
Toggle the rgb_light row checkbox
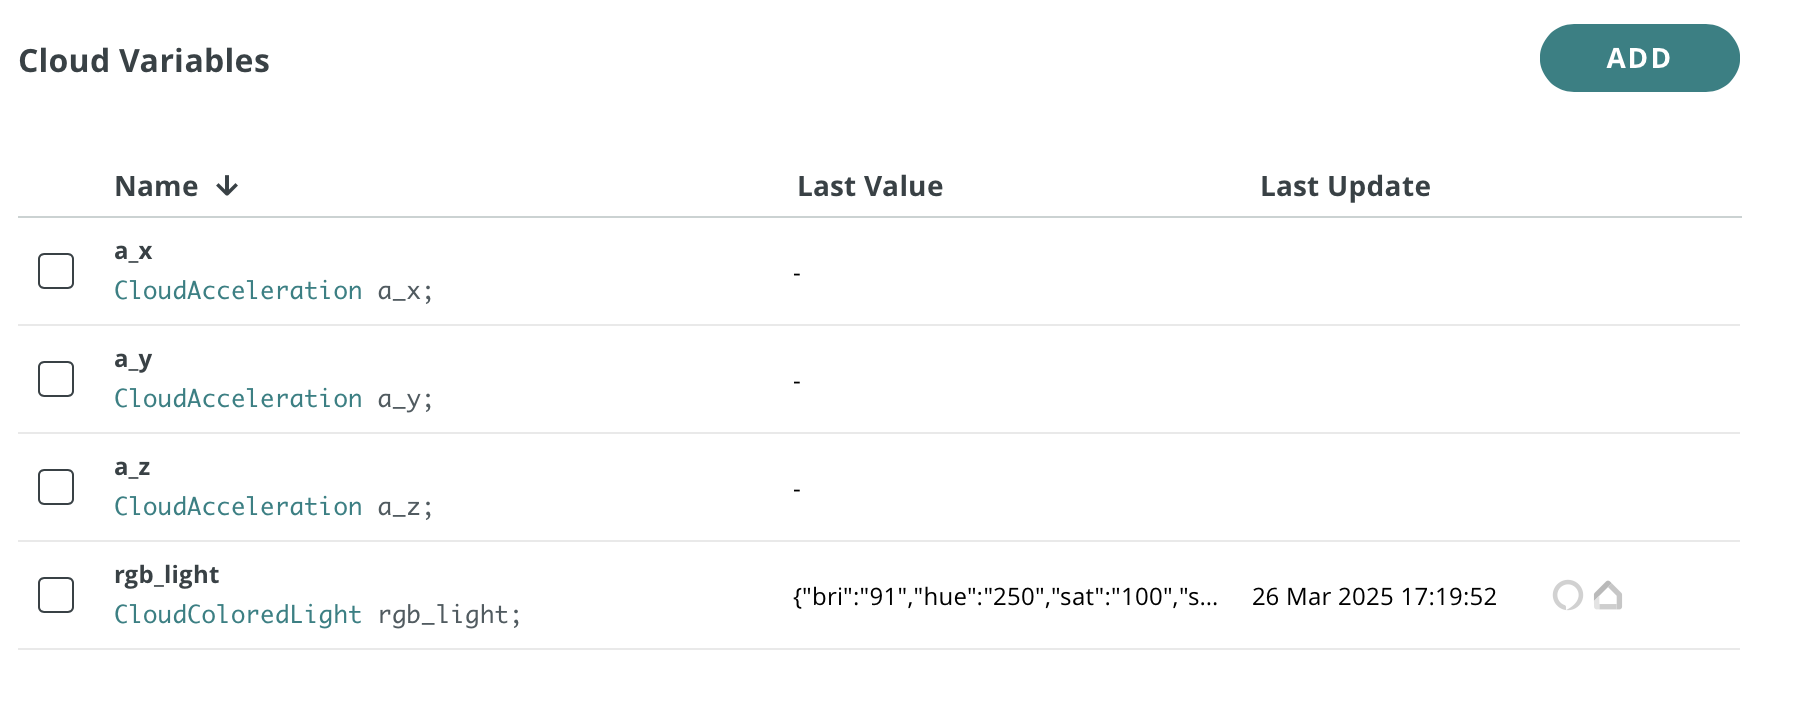(56, 595)
